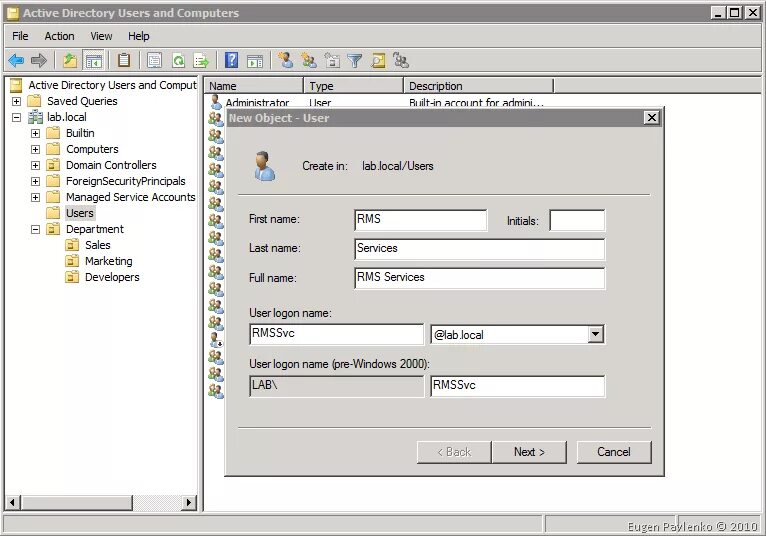Select Domain Controllers in the tree
The height and width of the screenshot is (536, 766).
pos(111,165)
